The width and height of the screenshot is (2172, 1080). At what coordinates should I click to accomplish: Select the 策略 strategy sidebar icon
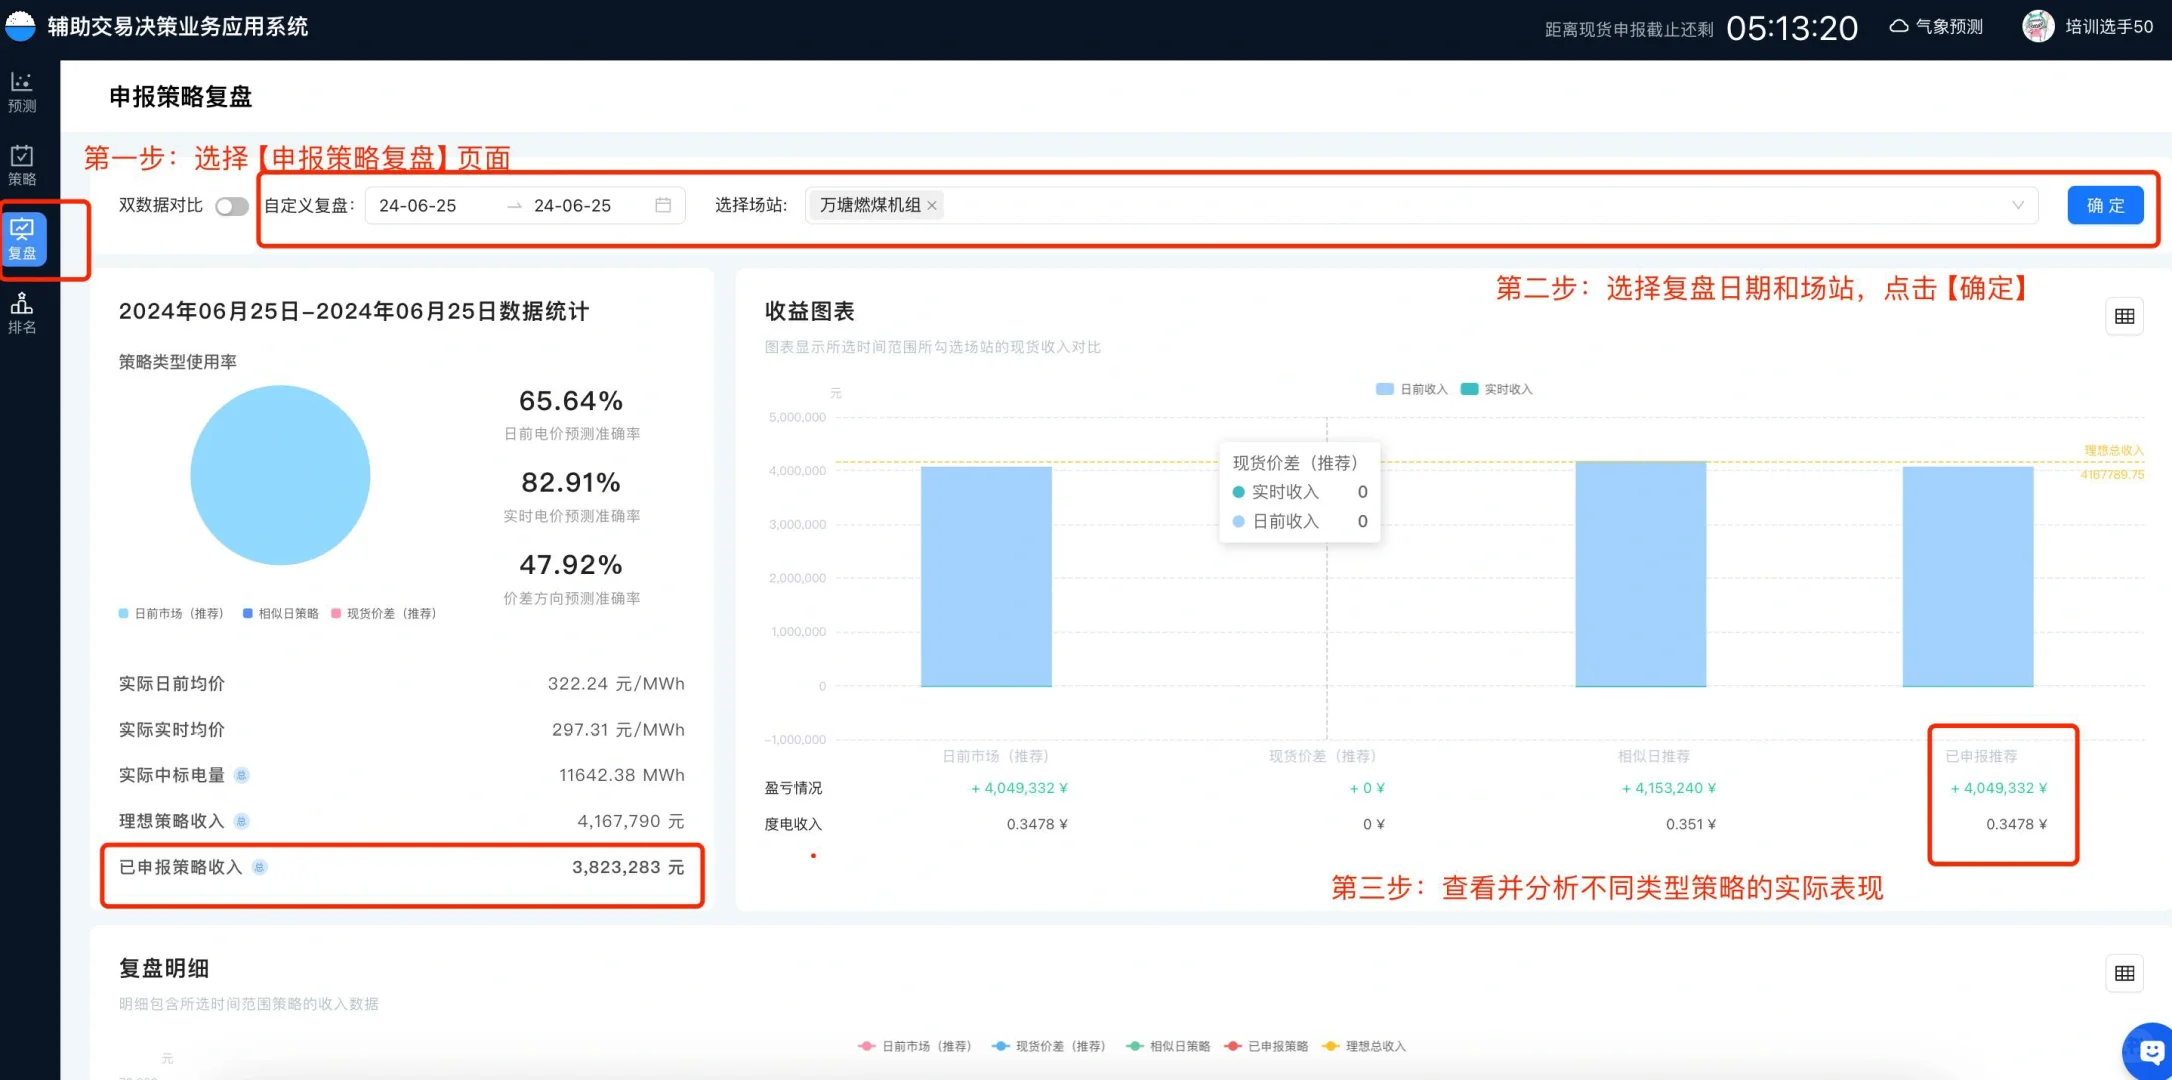(x=22, y=164)
